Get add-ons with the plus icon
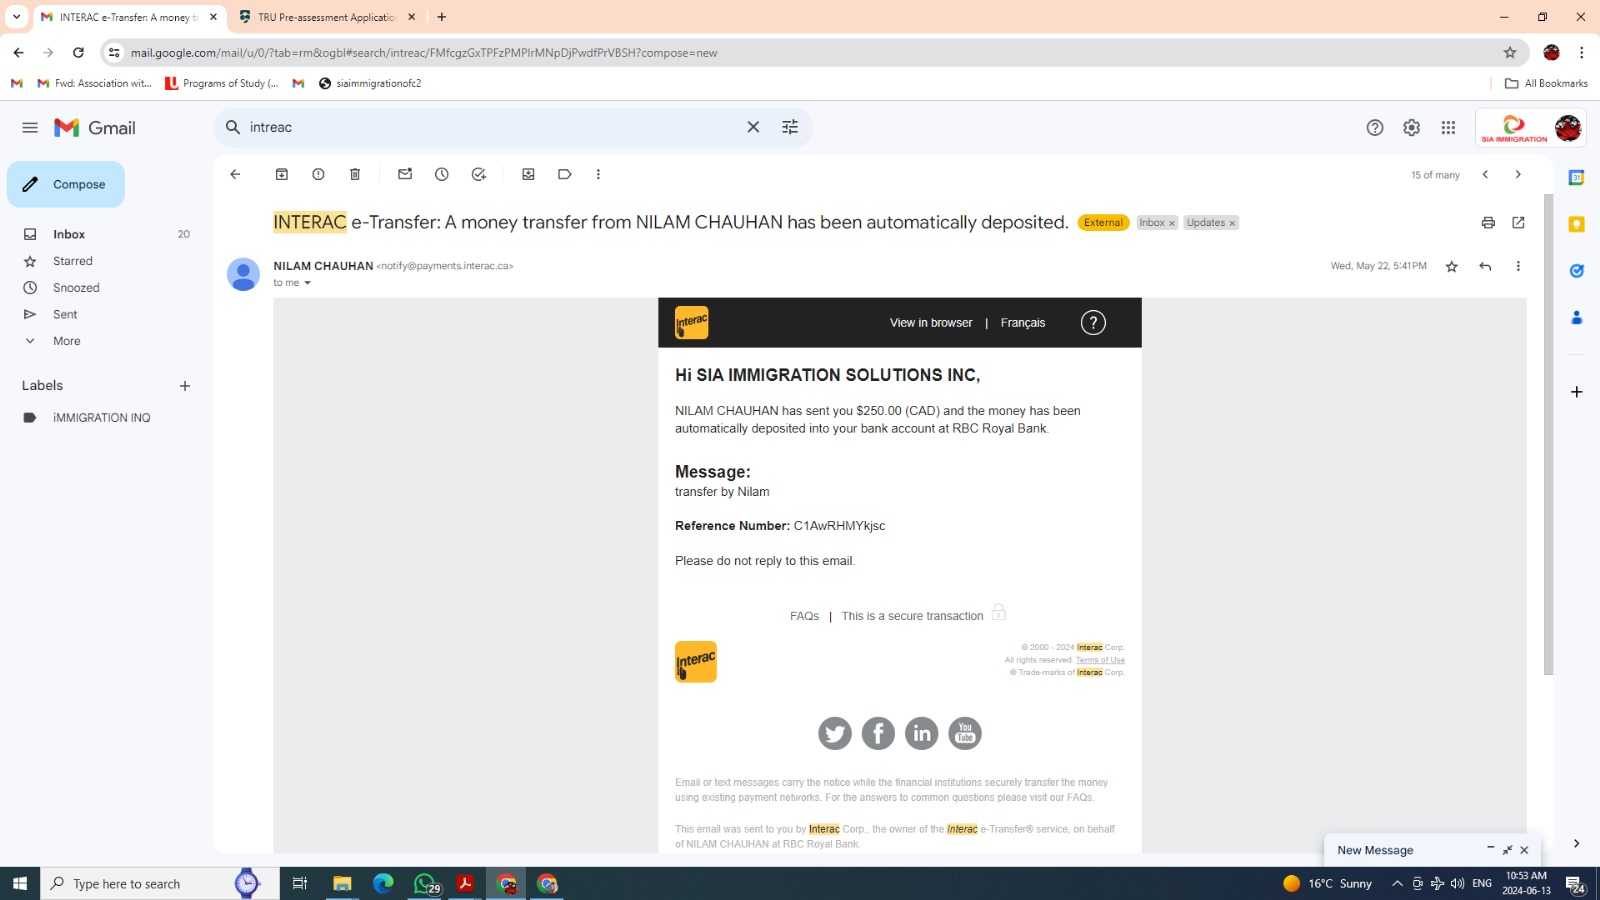The height and width of the screenshot is (900, 1600). tap(1576, 392)
